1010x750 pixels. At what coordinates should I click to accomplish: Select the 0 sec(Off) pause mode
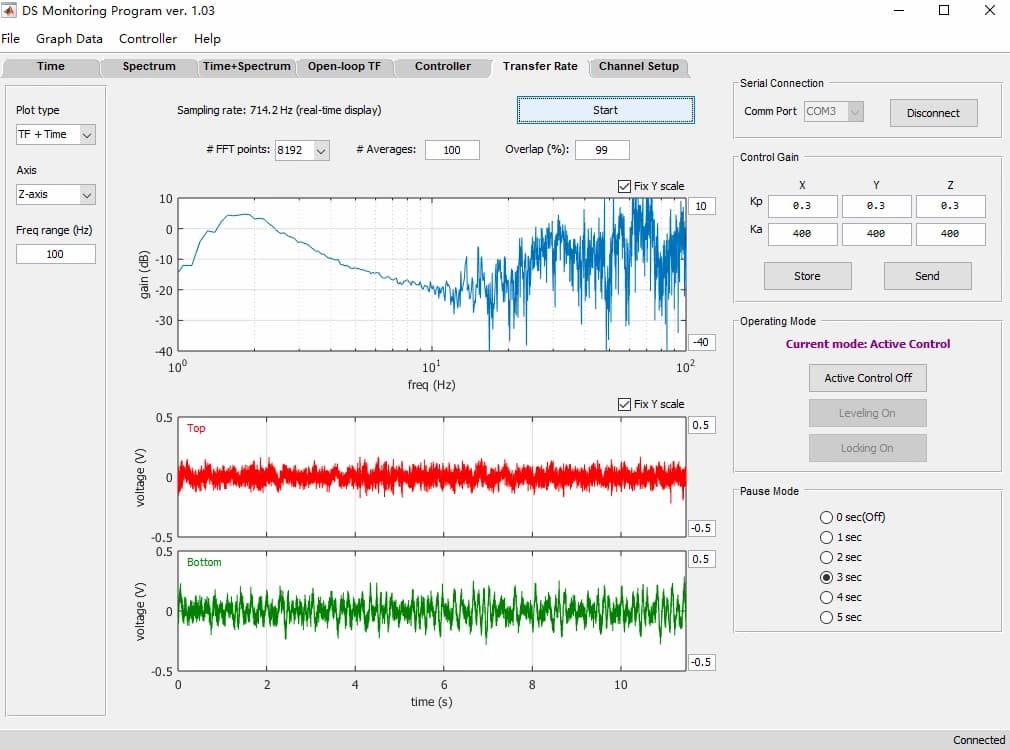[x=826, y=517]
